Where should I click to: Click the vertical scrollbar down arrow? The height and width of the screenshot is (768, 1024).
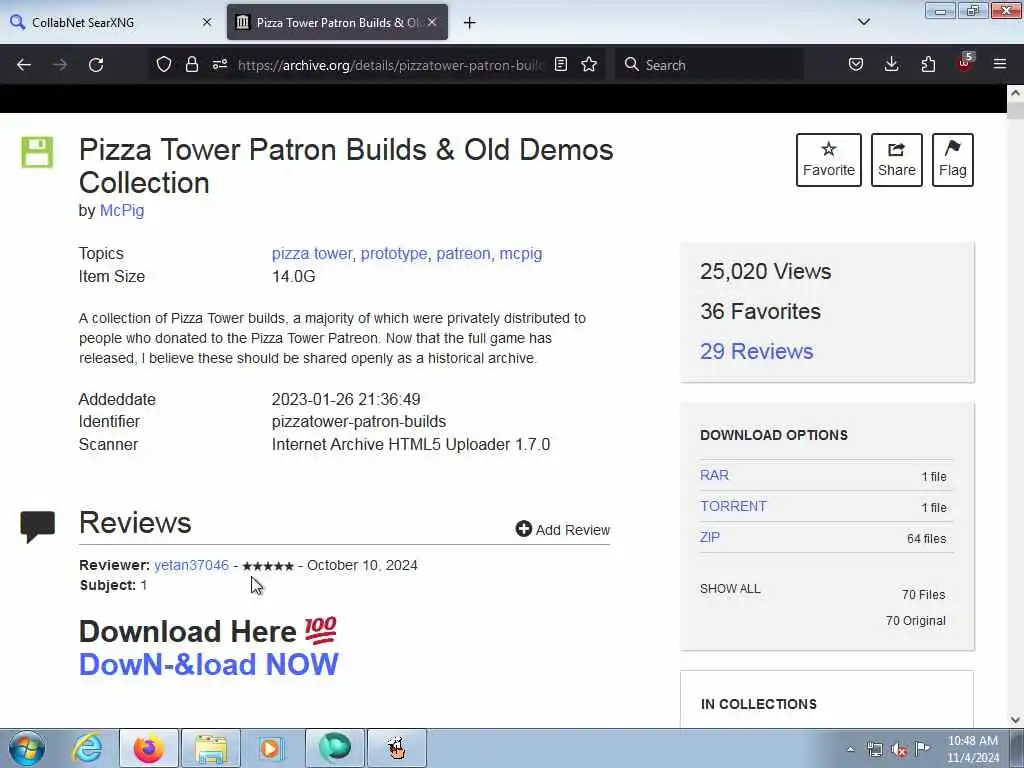pos(1015,720)
